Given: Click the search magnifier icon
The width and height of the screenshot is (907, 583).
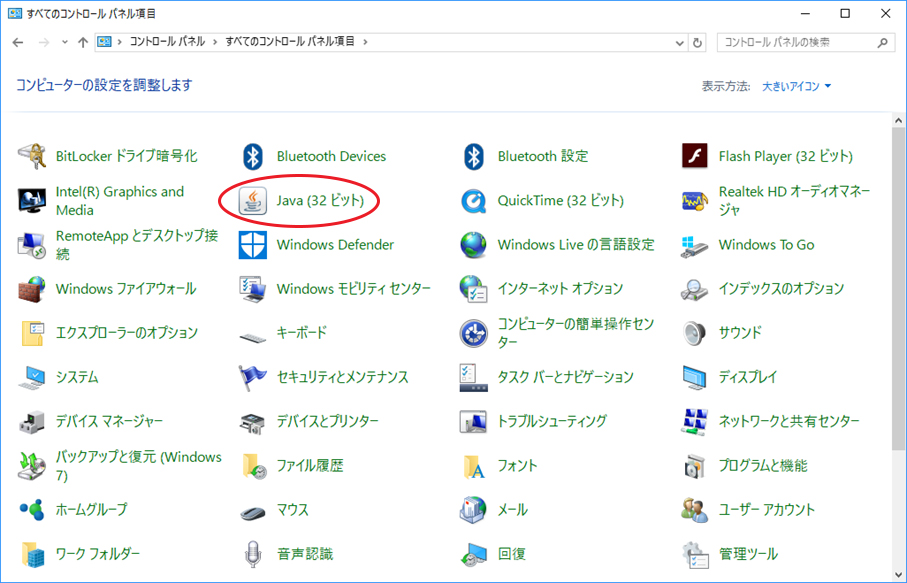Looking at the screenshot, I should pos(882,42).
